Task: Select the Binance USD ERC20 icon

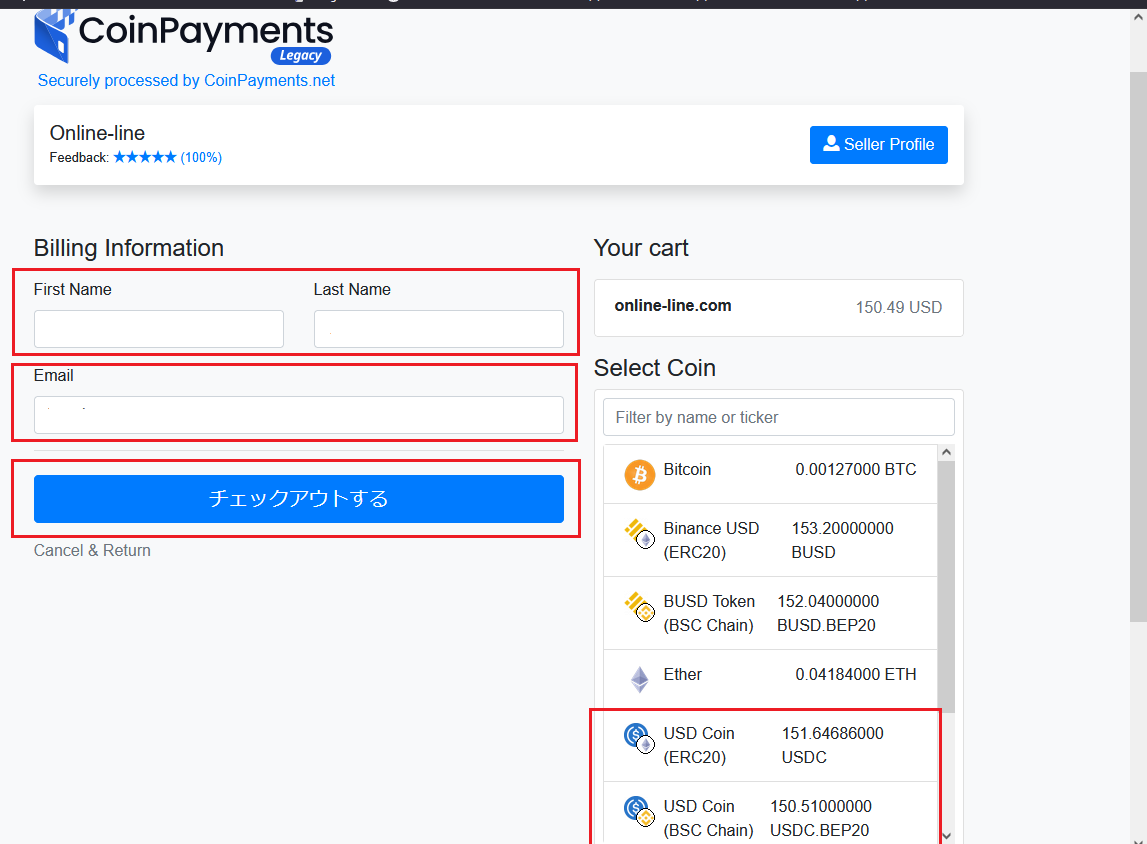Action: [639, 535]
